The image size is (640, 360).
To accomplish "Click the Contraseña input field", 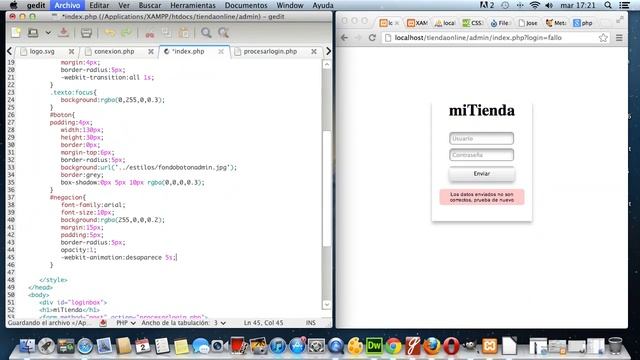I will tap(481, 155).
